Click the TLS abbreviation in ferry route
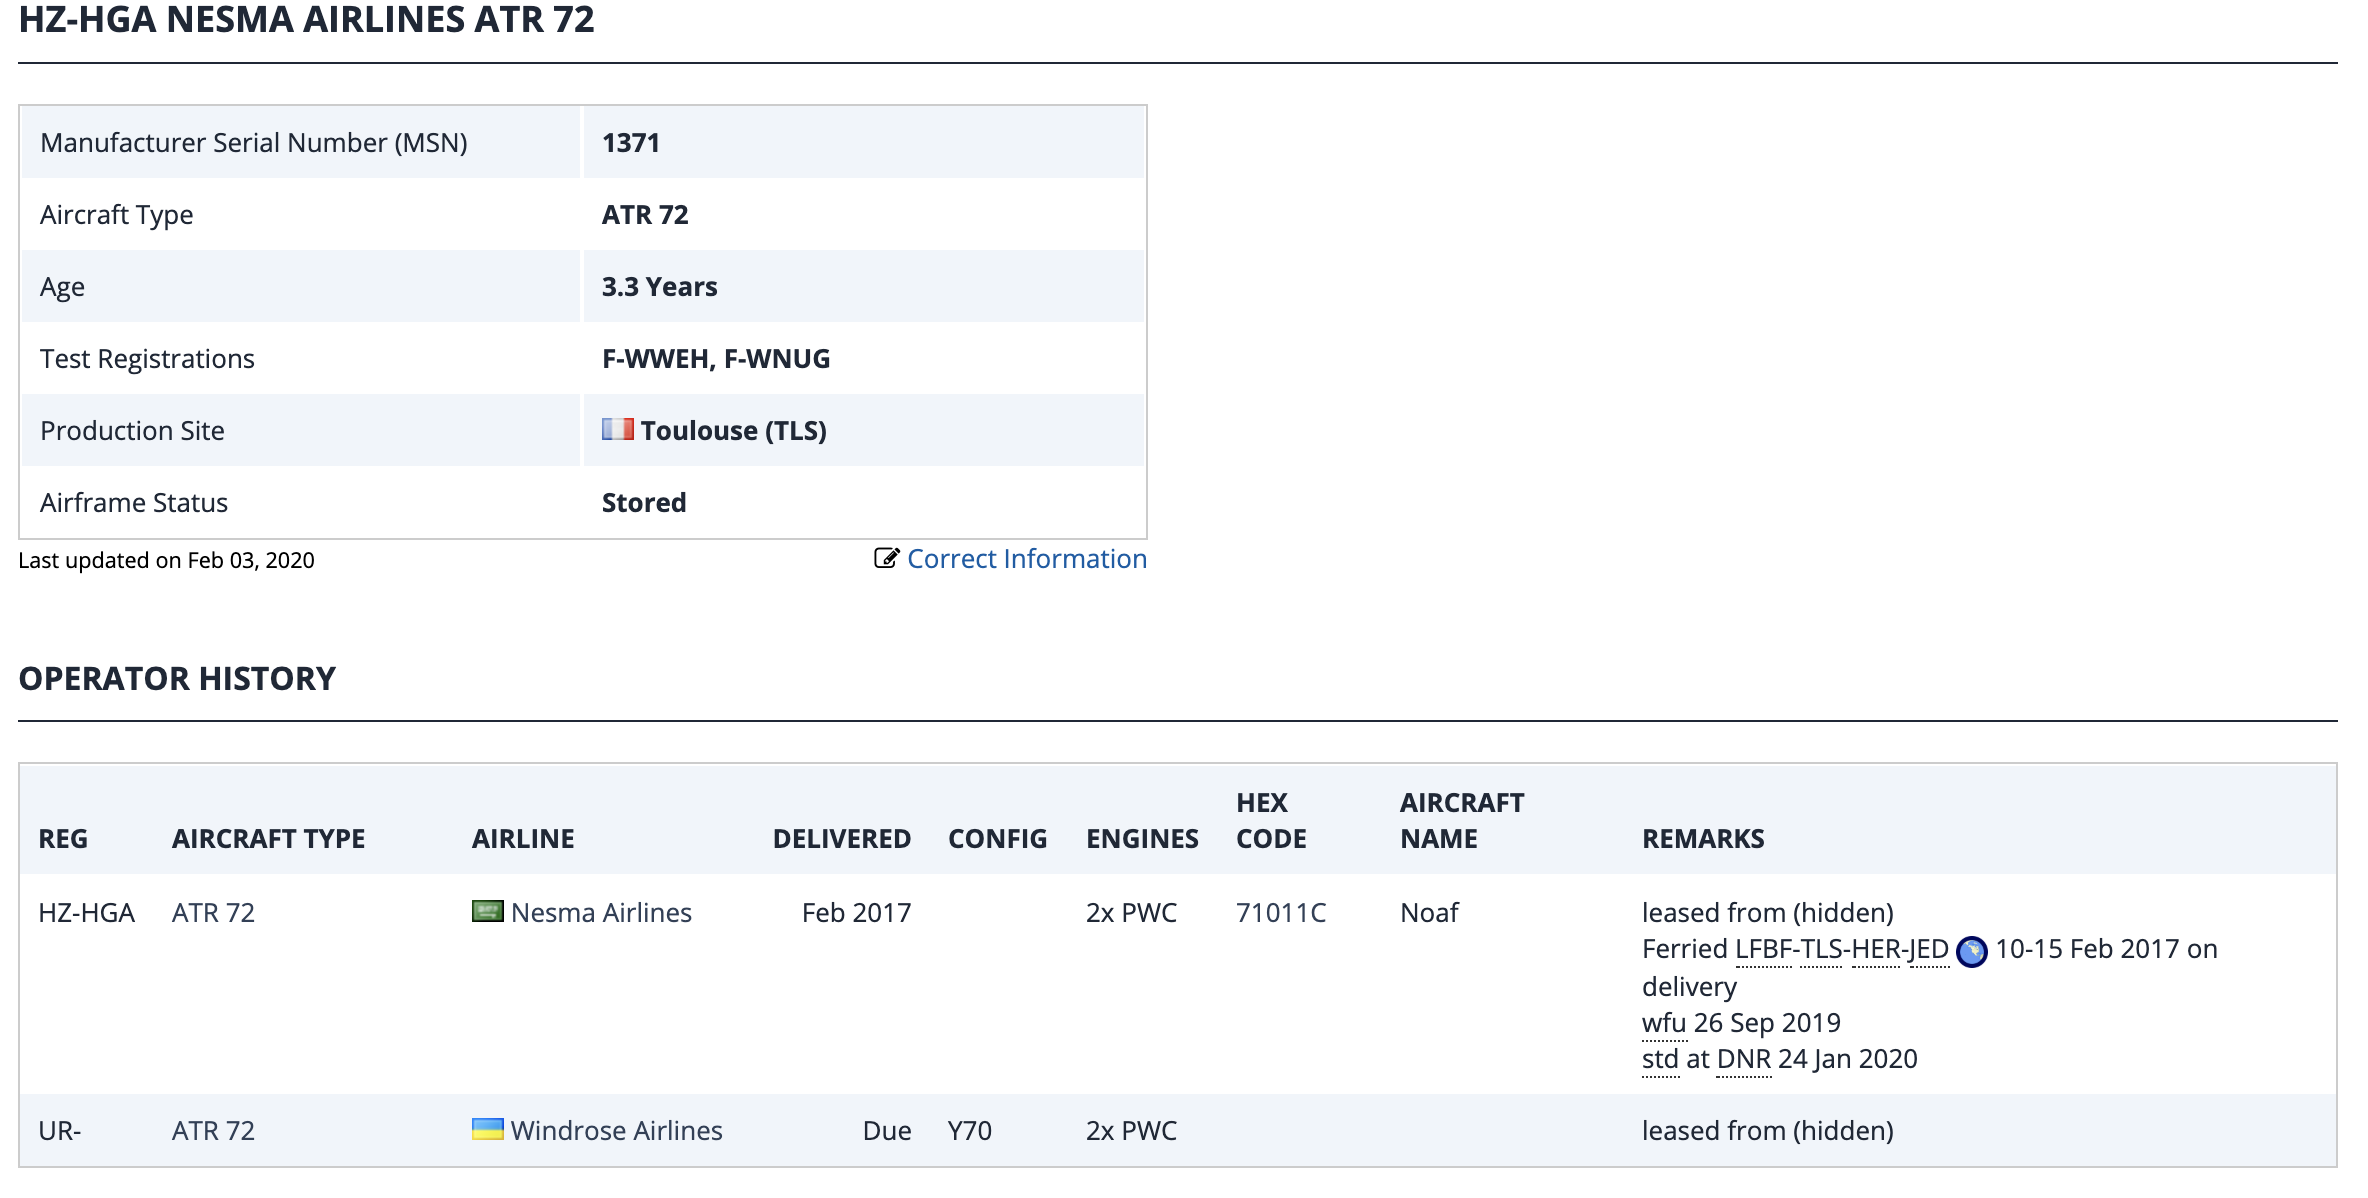Image resolution: width=2368 pixels, height=1198 pixels. click(1820, 949)
